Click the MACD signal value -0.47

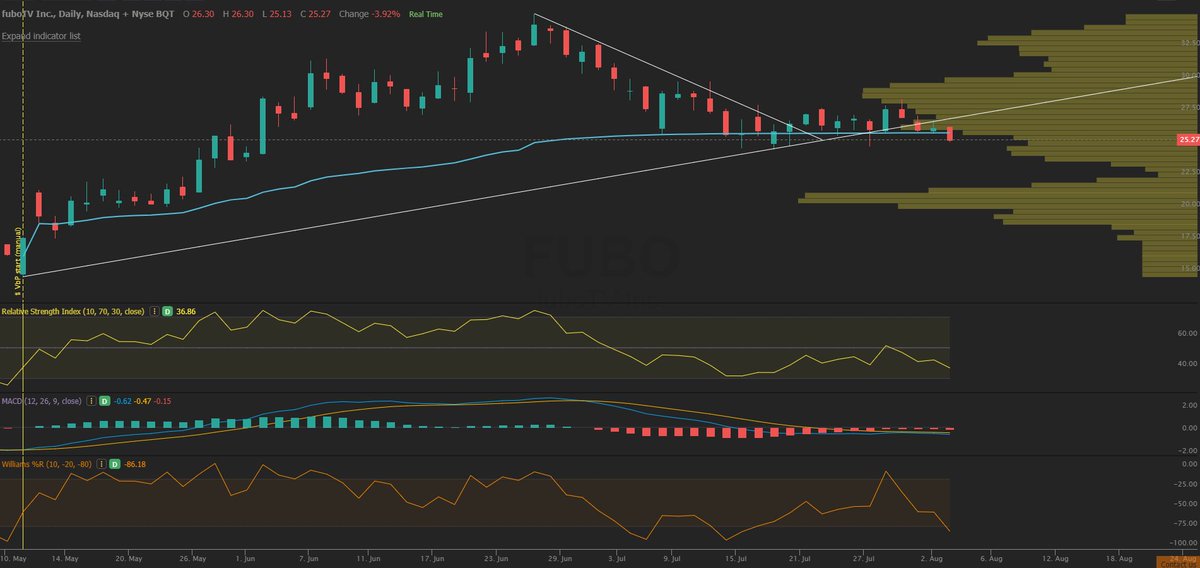(x=144, y=399)
